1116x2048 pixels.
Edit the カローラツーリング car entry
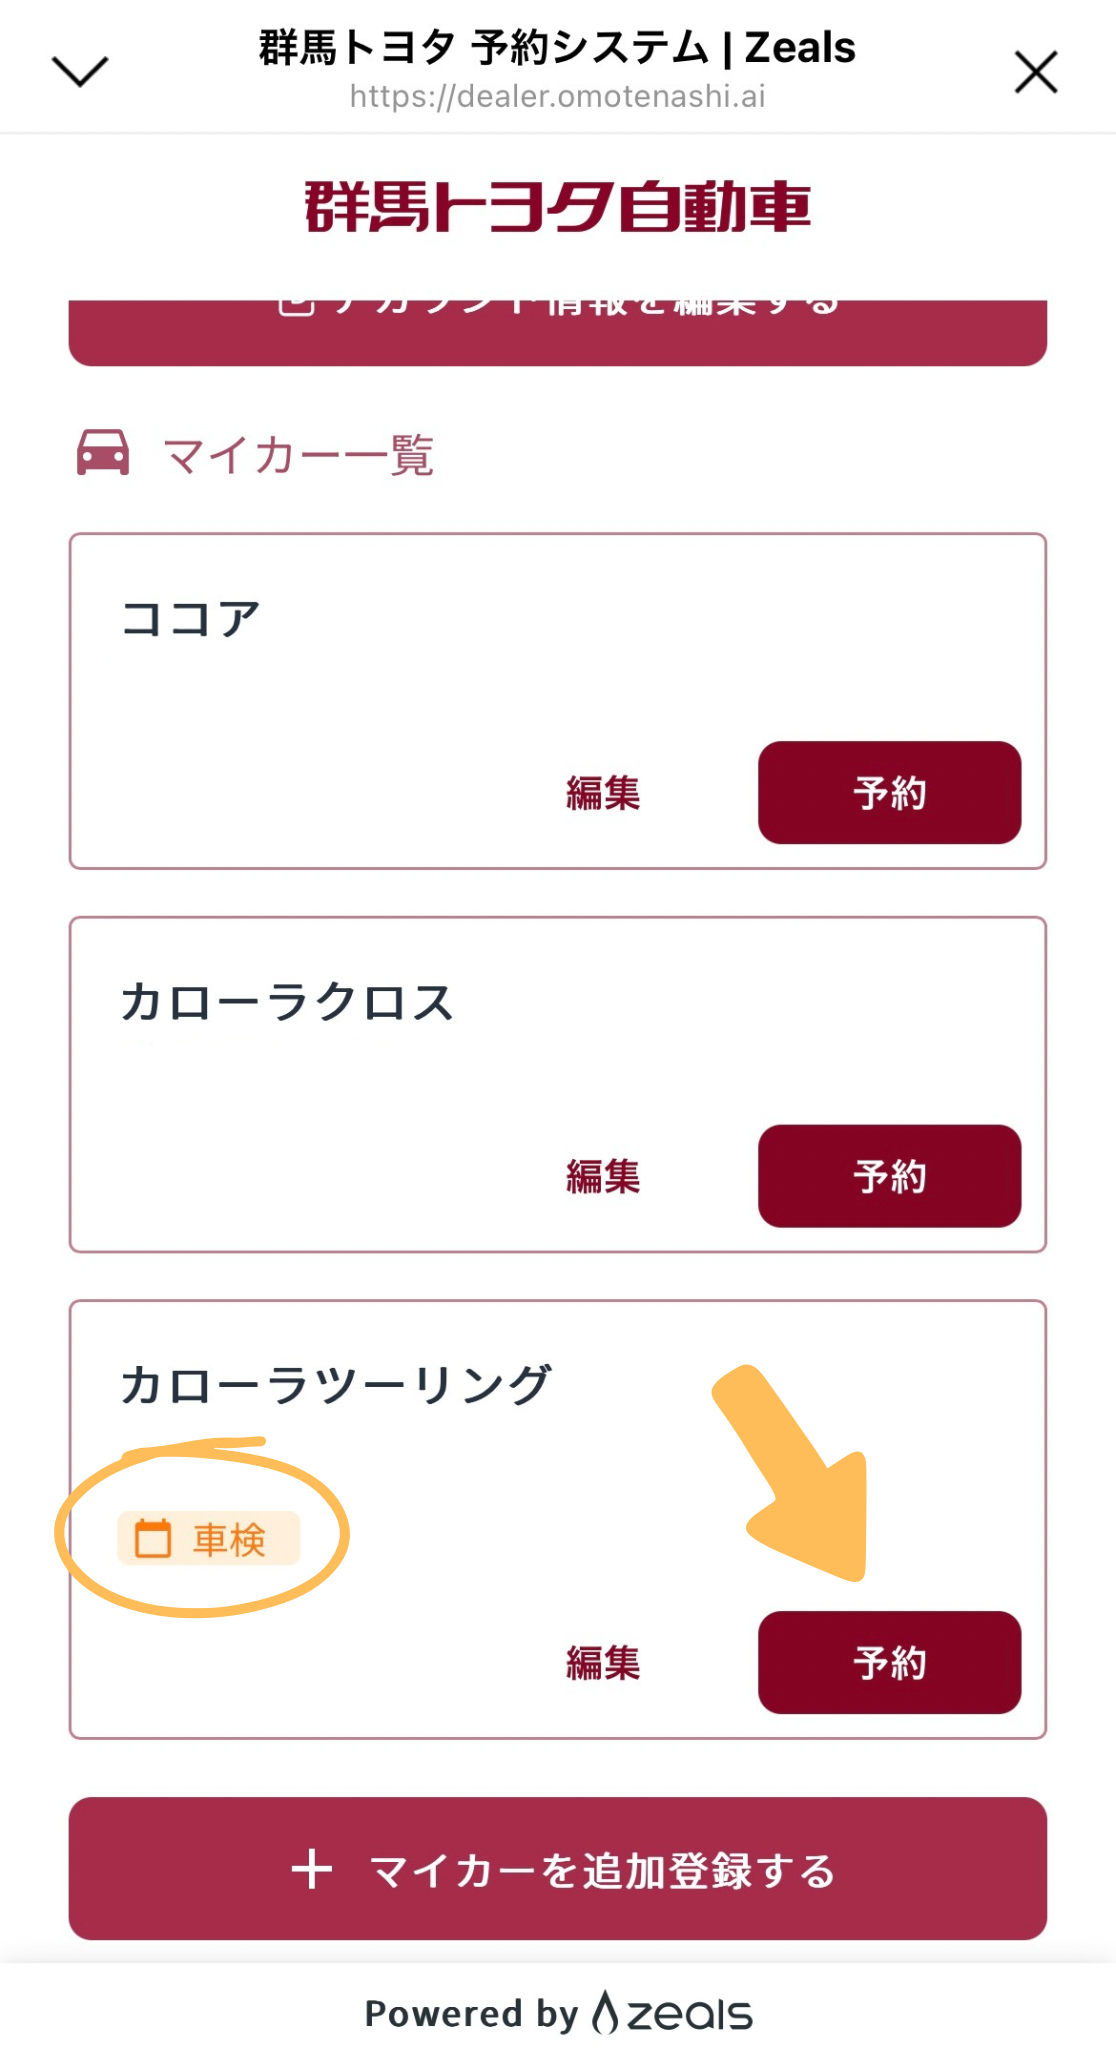(602, 1662)
